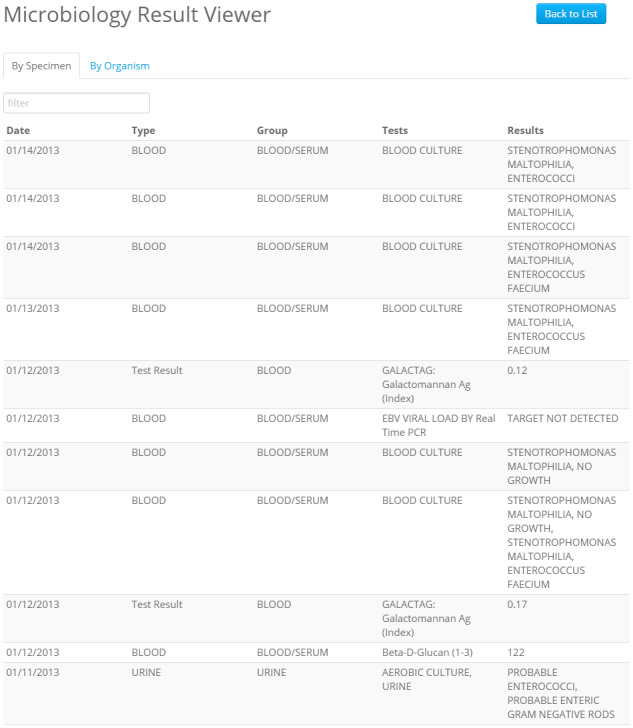Click the Tests column header
The height and width of the screenshot is (728, 633).
tap(395, 130)
